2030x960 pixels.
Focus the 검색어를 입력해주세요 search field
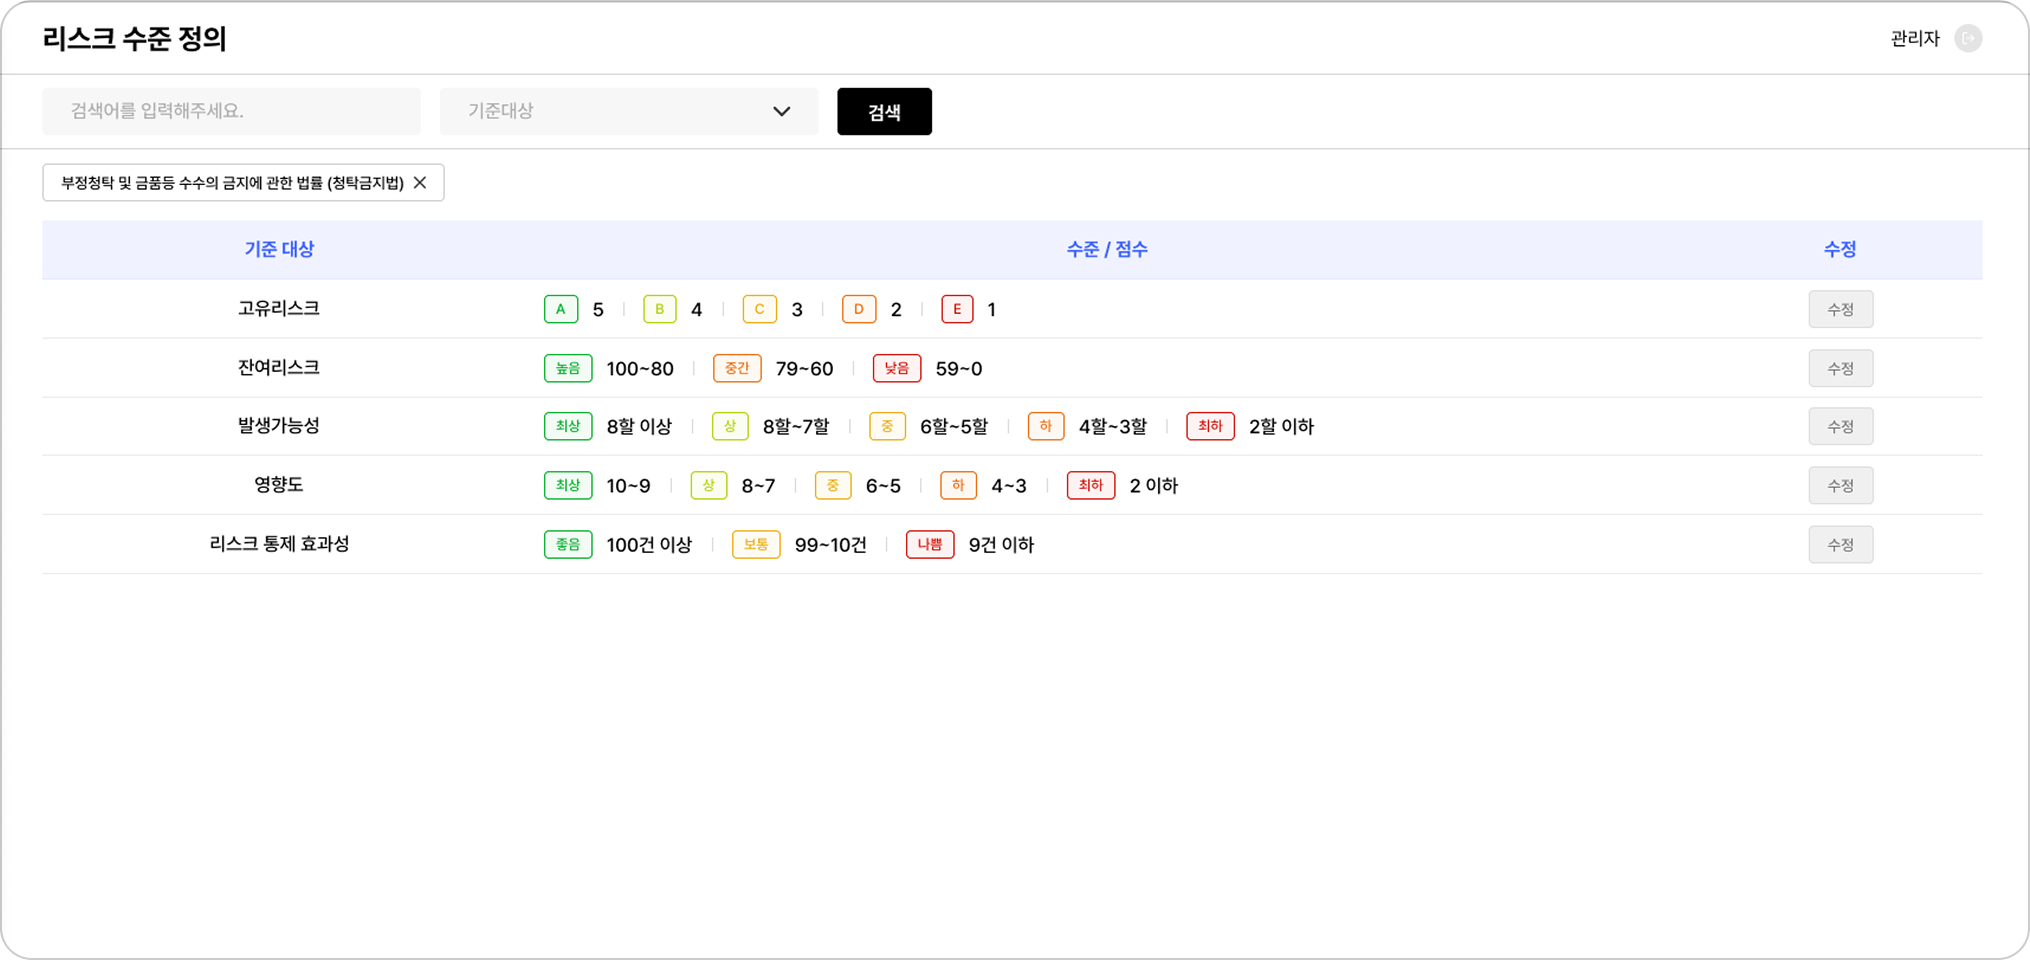pyautogui.click(x=231, y=111)
